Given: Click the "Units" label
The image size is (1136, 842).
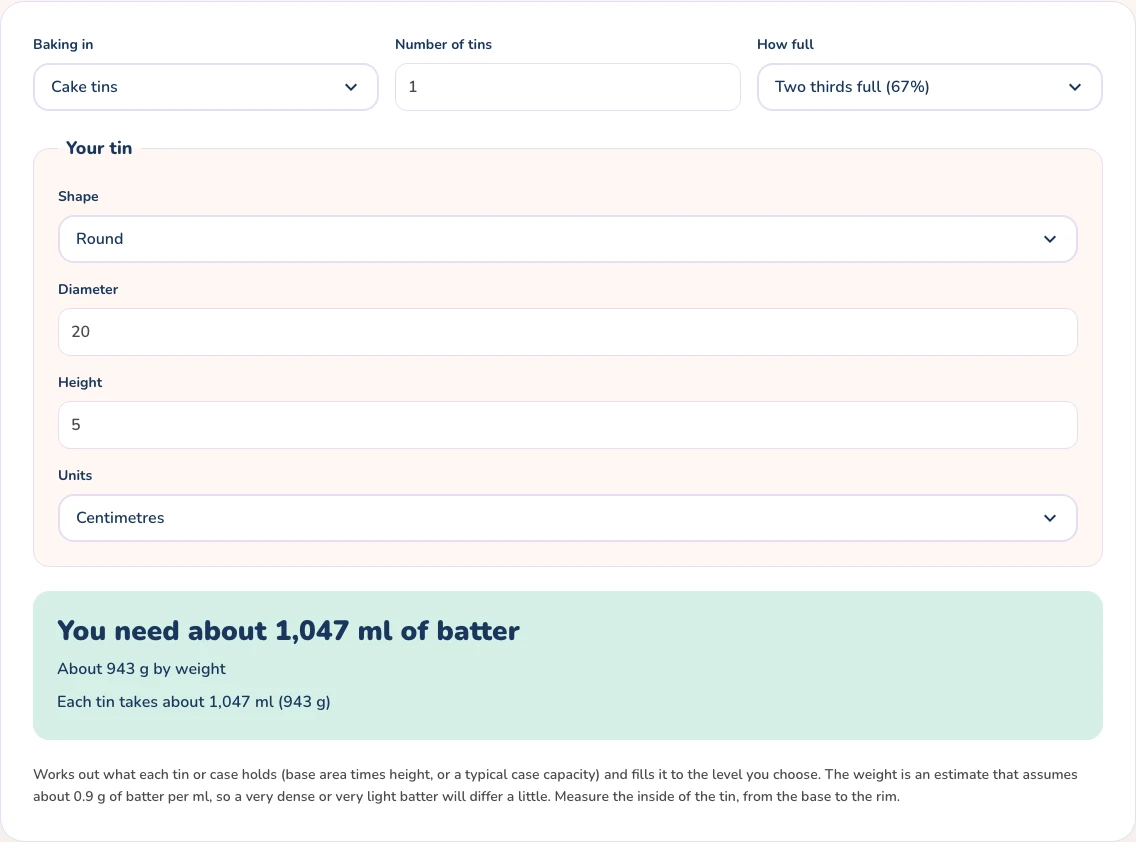Looking at the screenshot, I should (x=75, y=475).
